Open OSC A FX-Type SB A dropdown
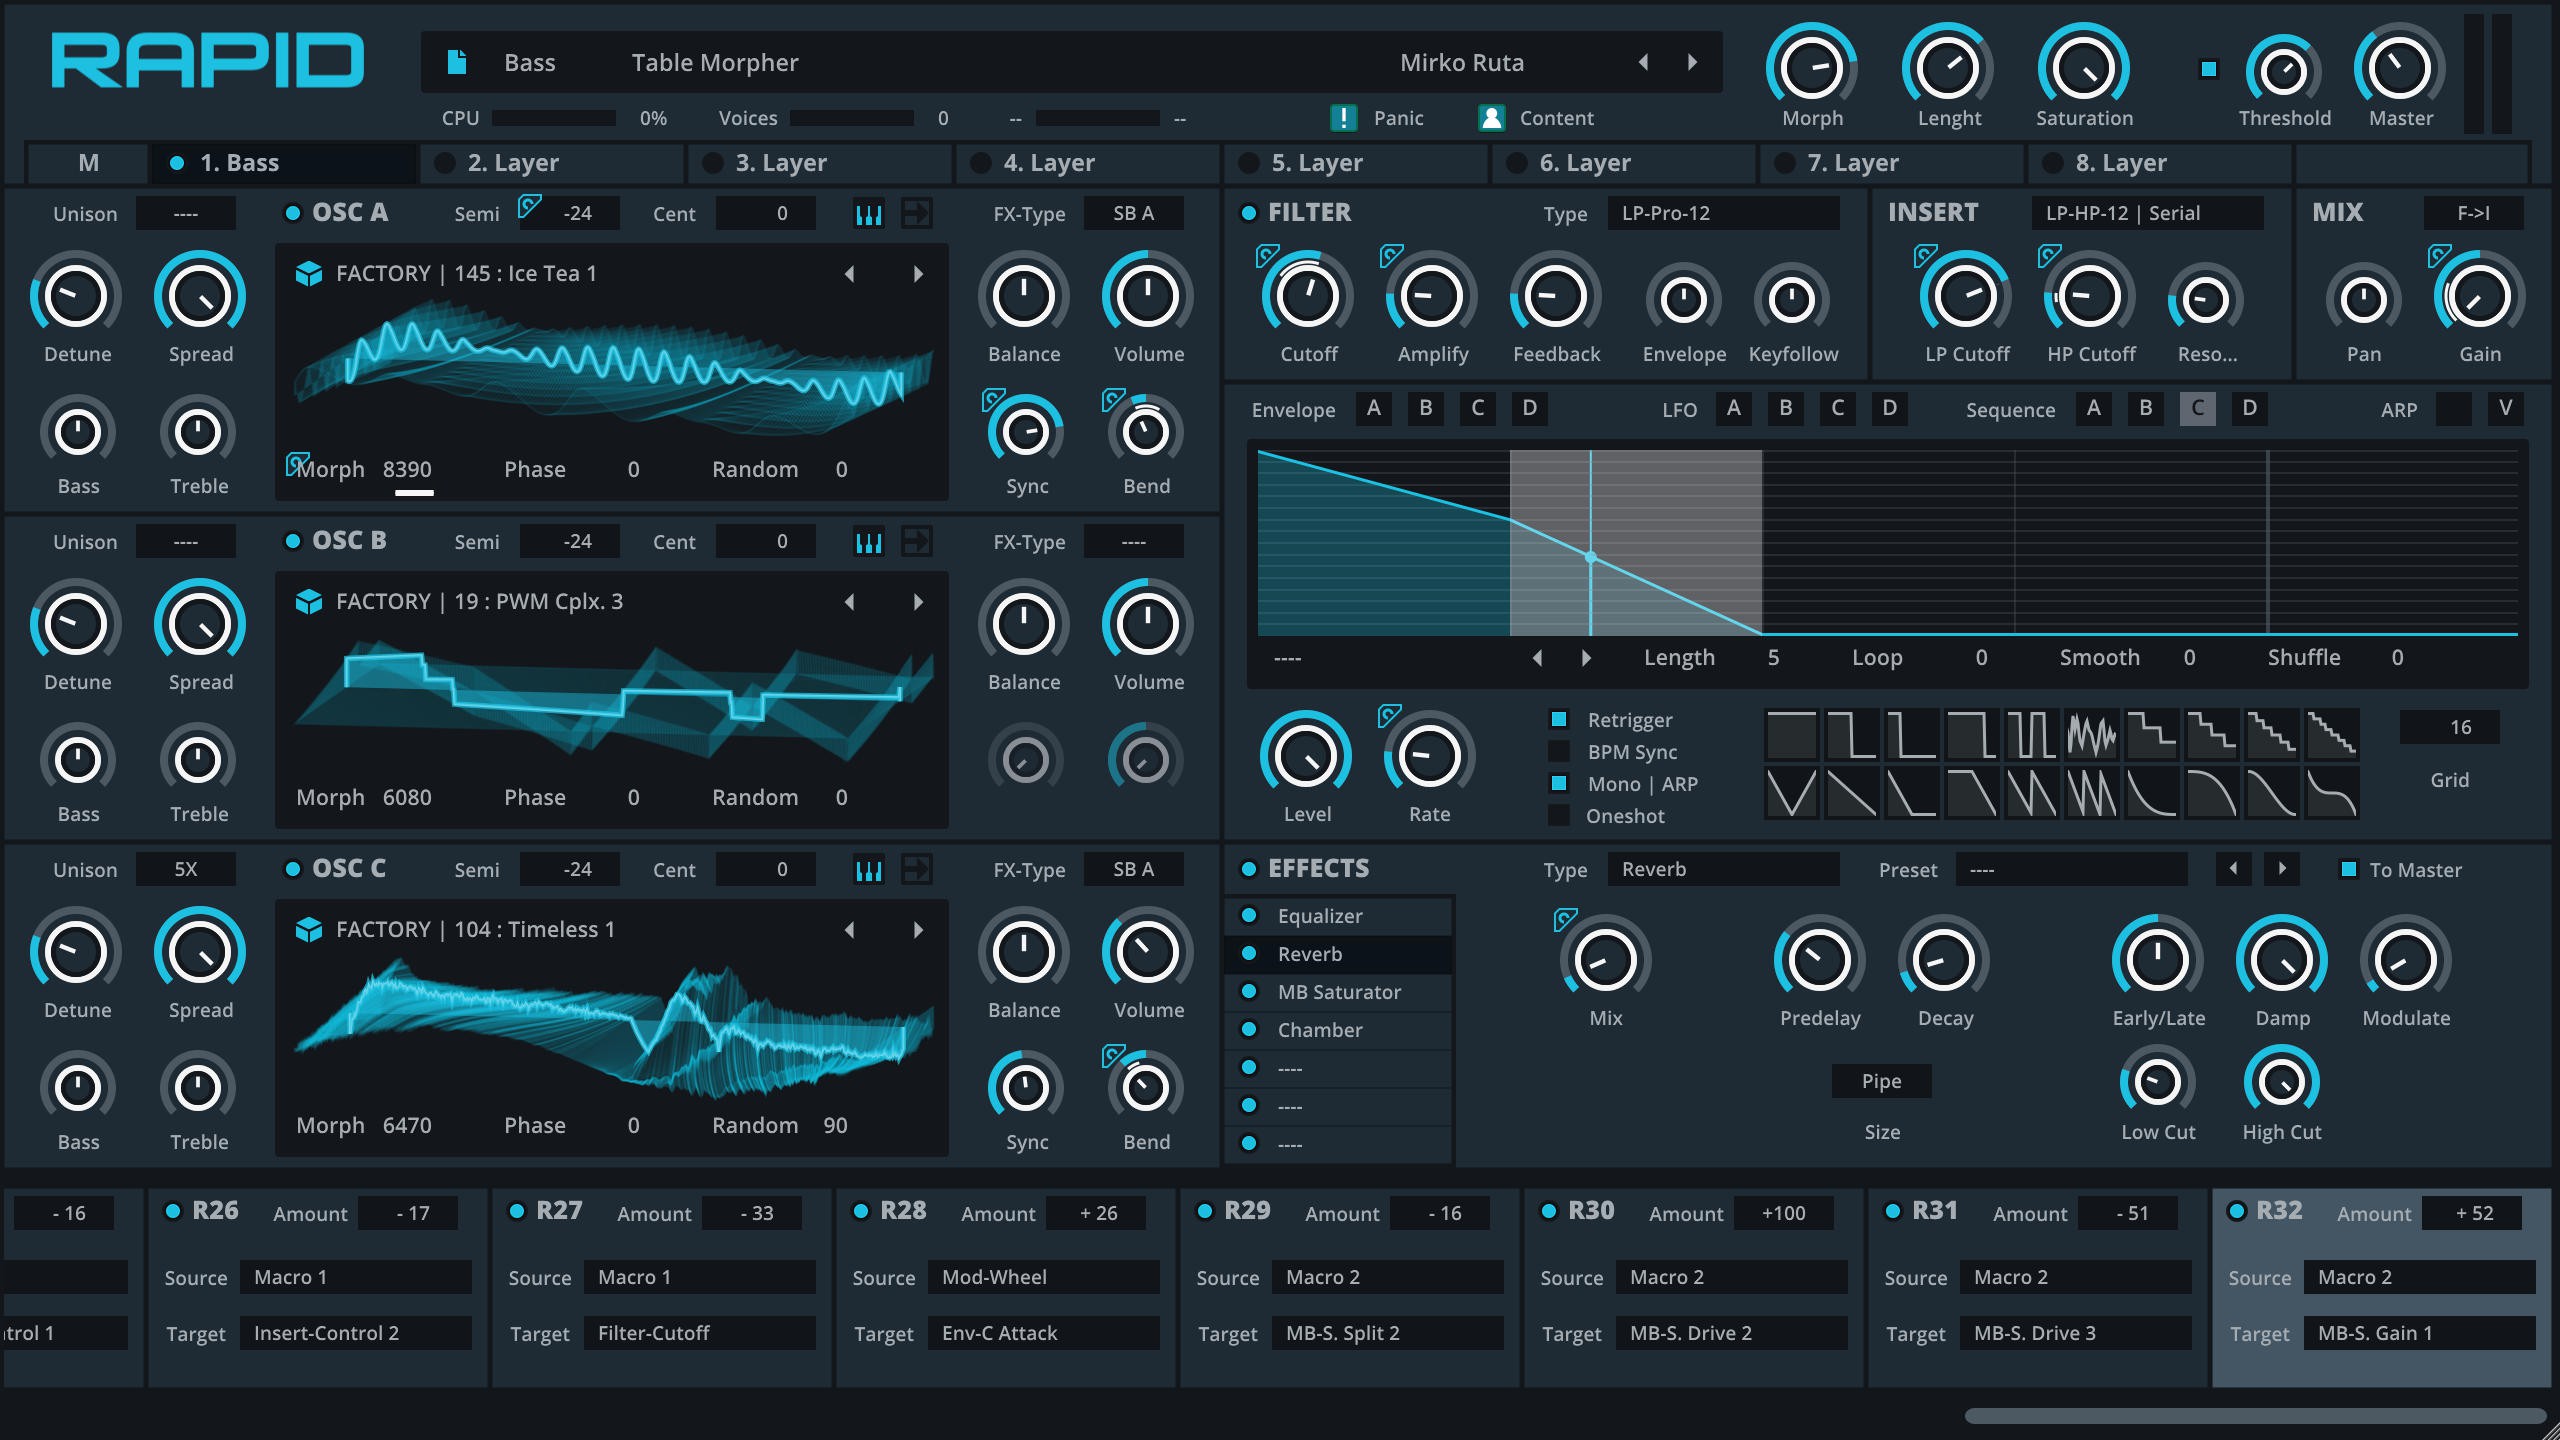Viewport: 2560px width, 1440px height. [1133, 213]
